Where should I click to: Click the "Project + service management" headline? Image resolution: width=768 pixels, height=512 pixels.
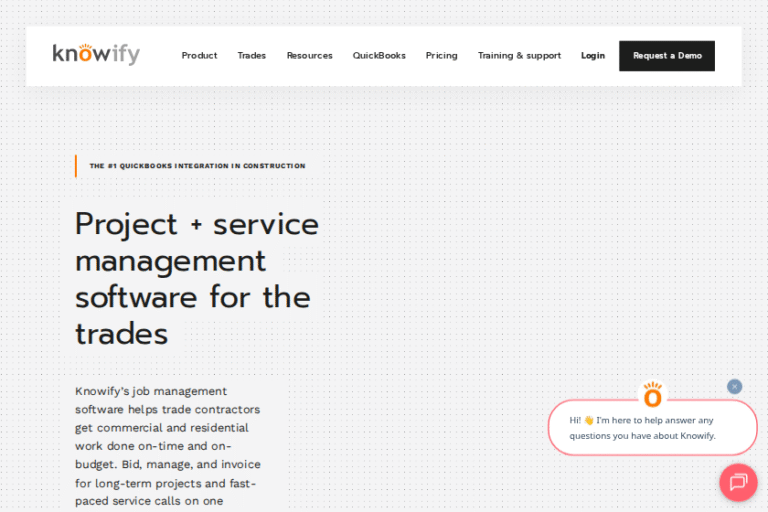(x=196, y=242)
